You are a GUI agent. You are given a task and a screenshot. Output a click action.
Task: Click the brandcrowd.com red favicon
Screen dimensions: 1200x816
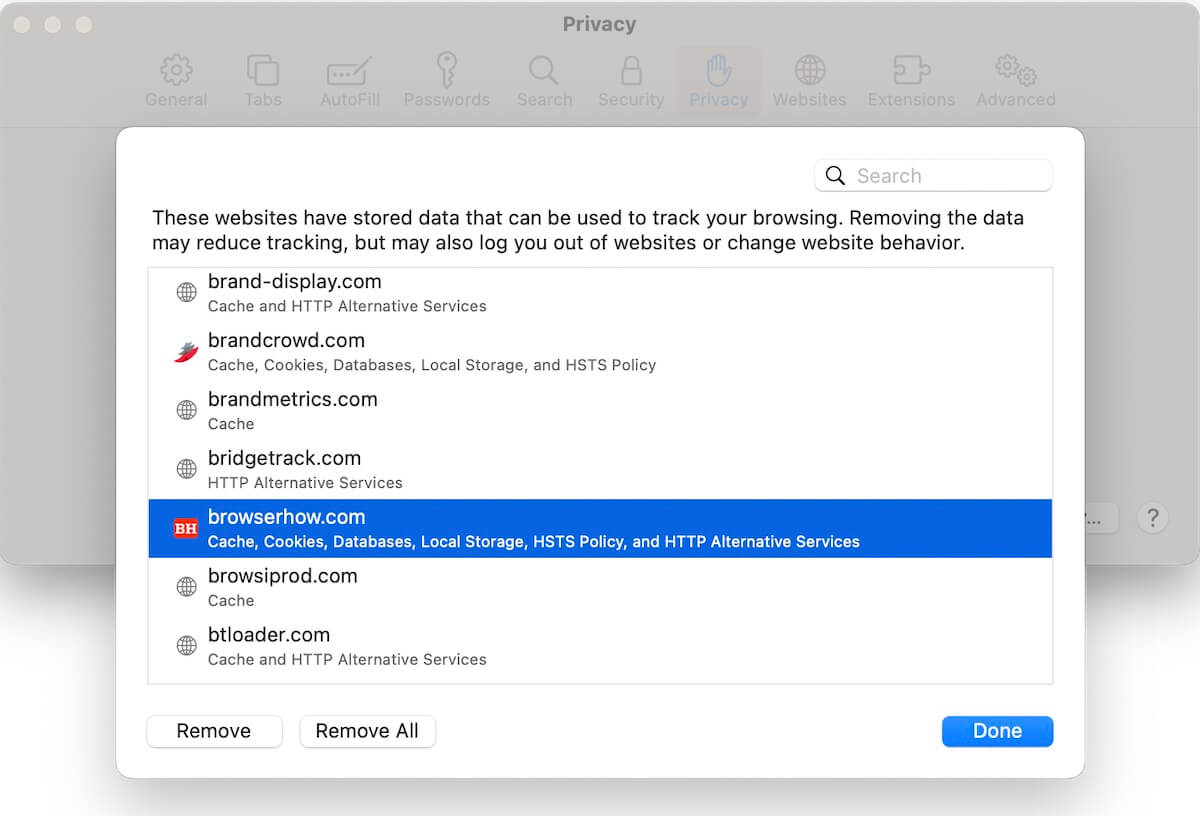tap(186, 351)
